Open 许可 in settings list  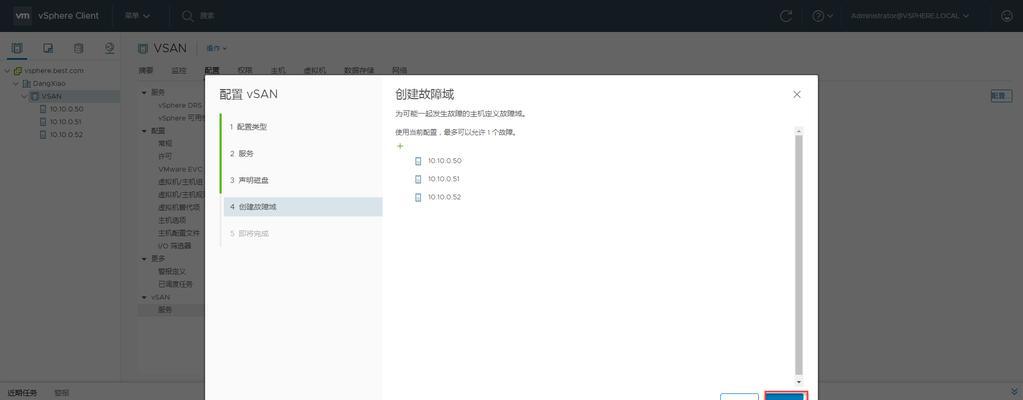pyautogui.click(x=165, y=157)
